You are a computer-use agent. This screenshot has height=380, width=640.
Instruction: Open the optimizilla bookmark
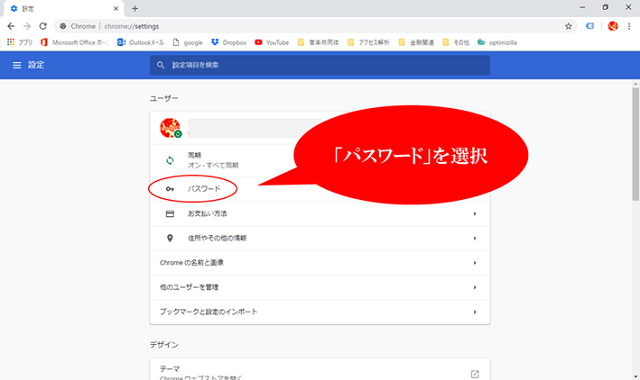pos(497,42)
